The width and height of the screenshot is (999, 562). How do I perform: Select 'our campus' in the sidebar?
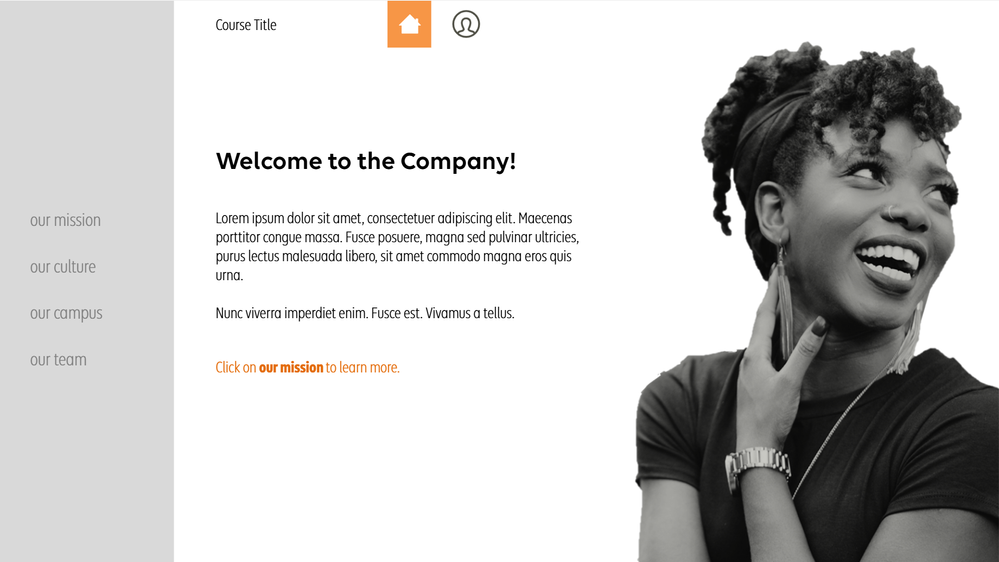coord(66,313)
